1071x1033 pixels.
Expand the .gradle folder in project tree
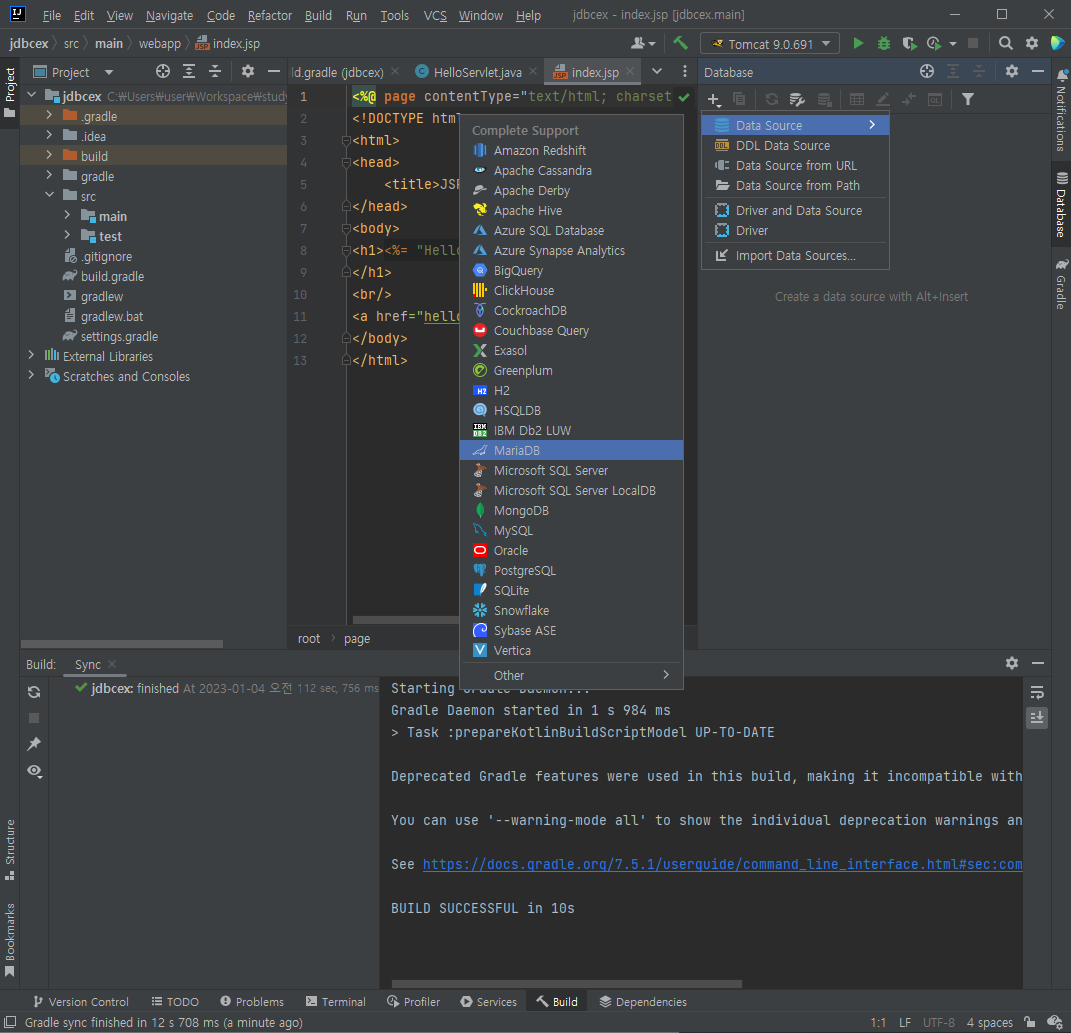49,115
